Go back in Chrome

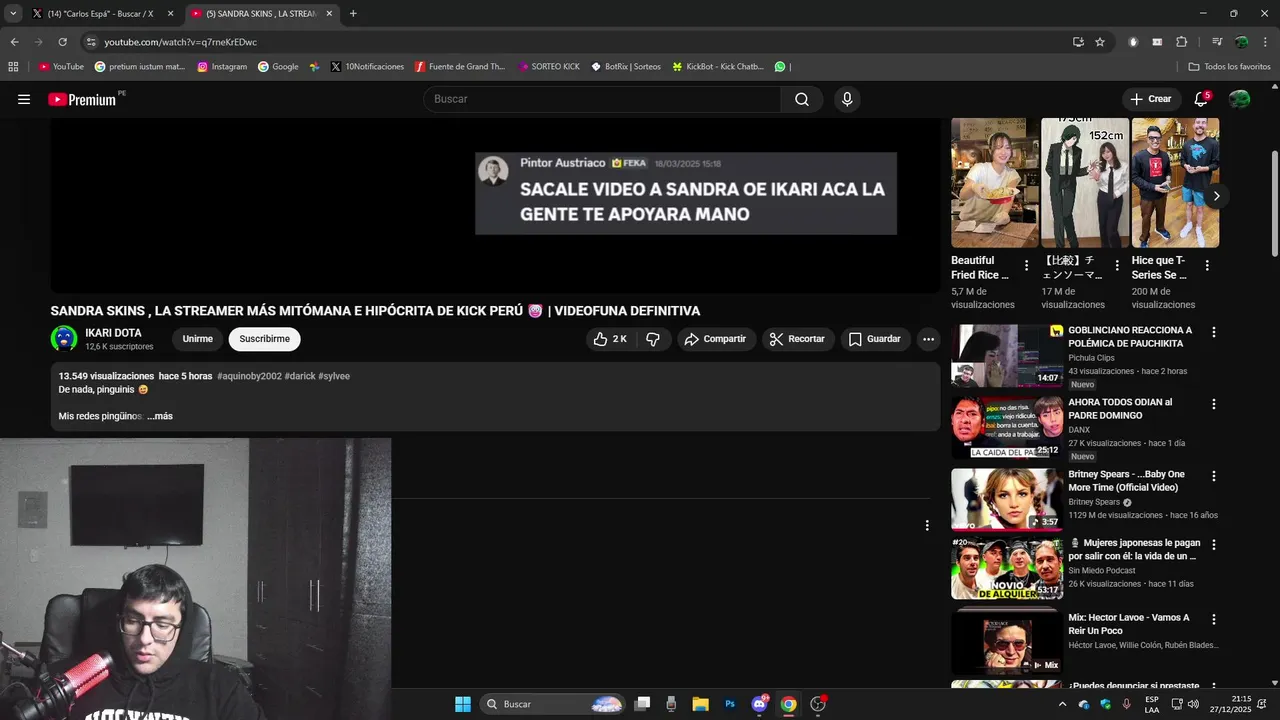(x=14, y=42)
